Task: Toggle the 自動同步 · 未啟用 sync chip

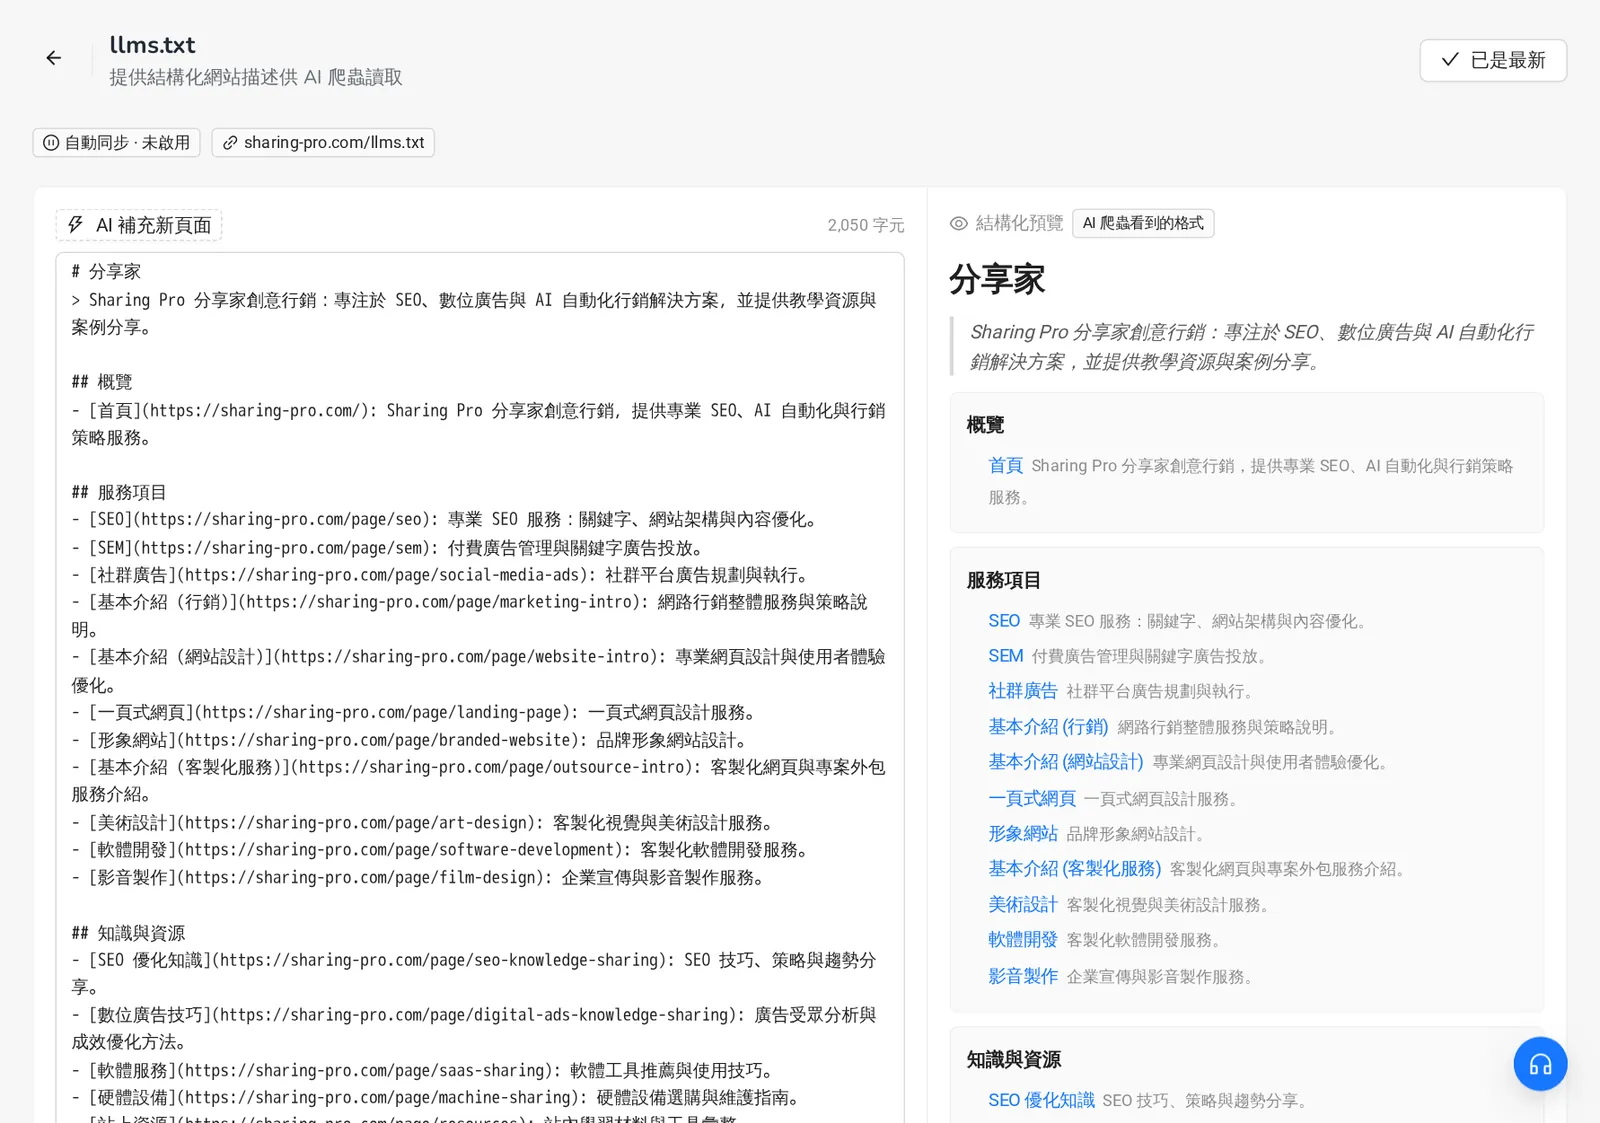Action: pos(117,143)
